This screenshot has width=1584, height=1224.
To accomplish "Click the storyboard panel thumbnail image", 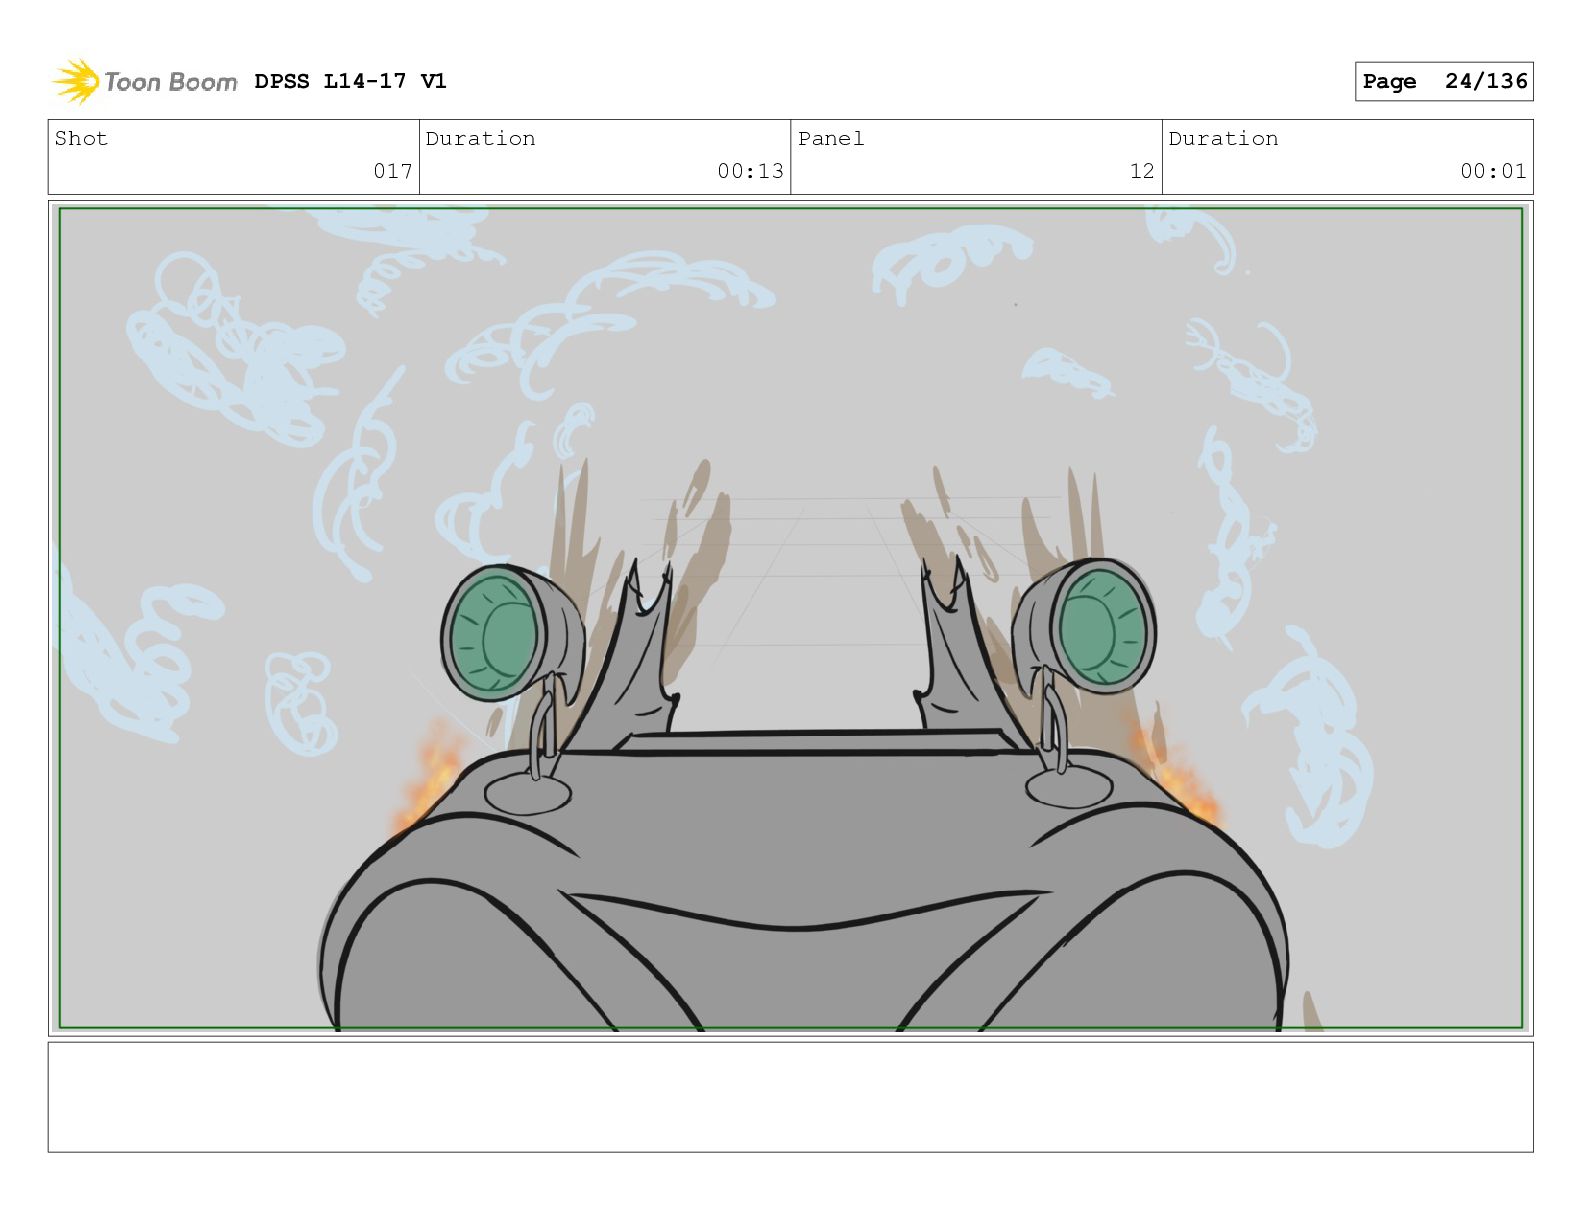I will coord(790,618).
